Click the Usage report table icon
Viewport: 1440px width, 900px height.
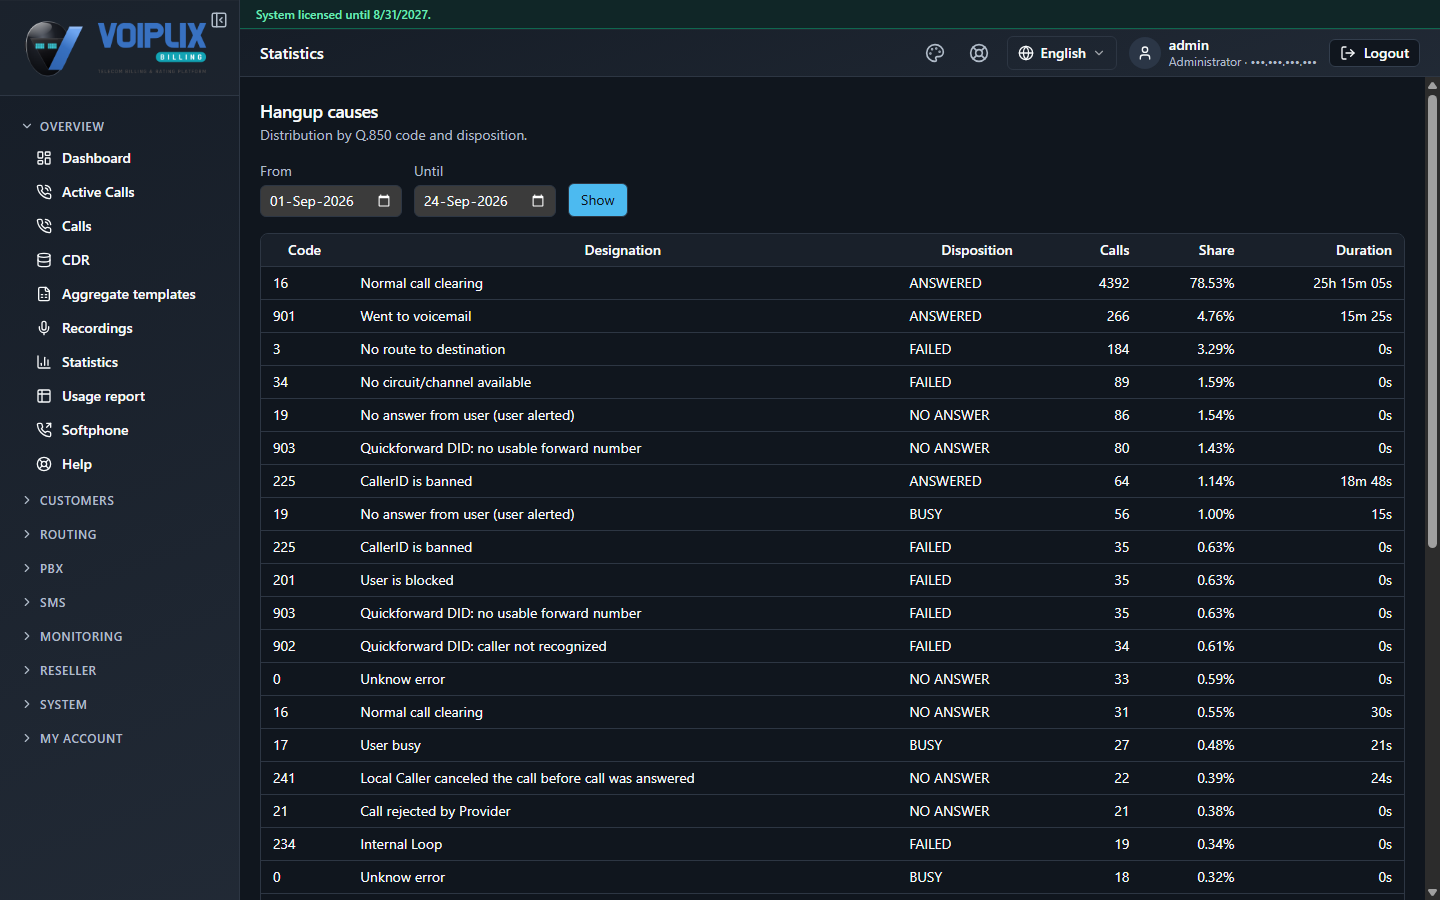click(x=44, y=396)
